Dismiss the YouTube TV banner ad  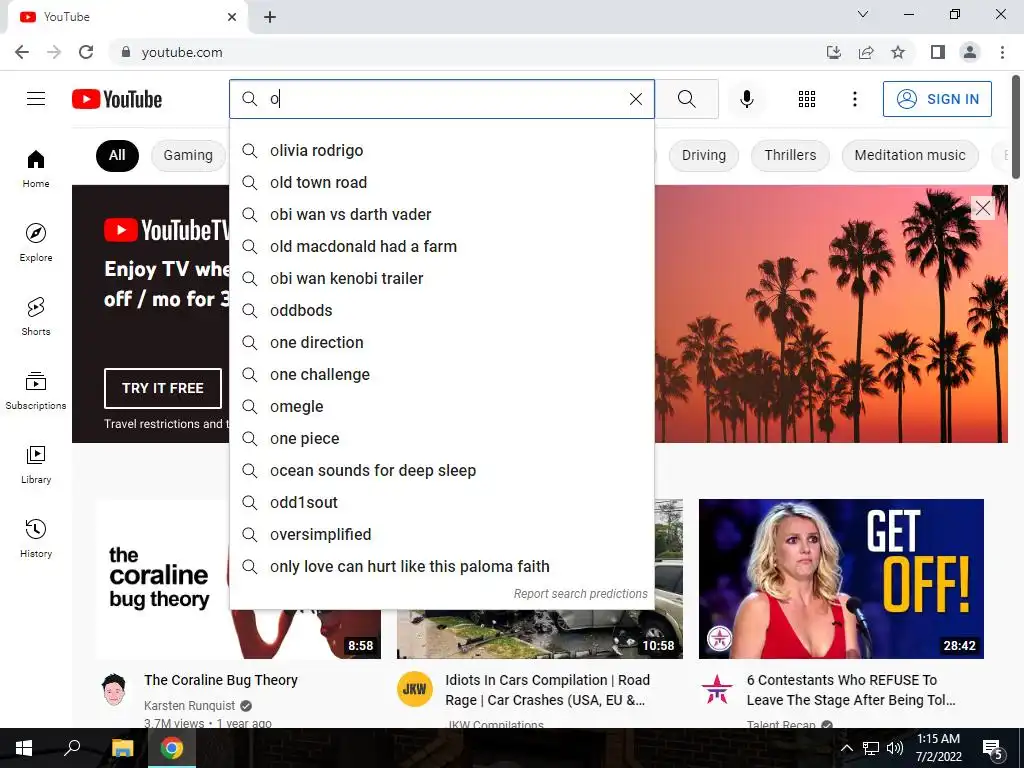pyautogui.click(x=982, y=208)
